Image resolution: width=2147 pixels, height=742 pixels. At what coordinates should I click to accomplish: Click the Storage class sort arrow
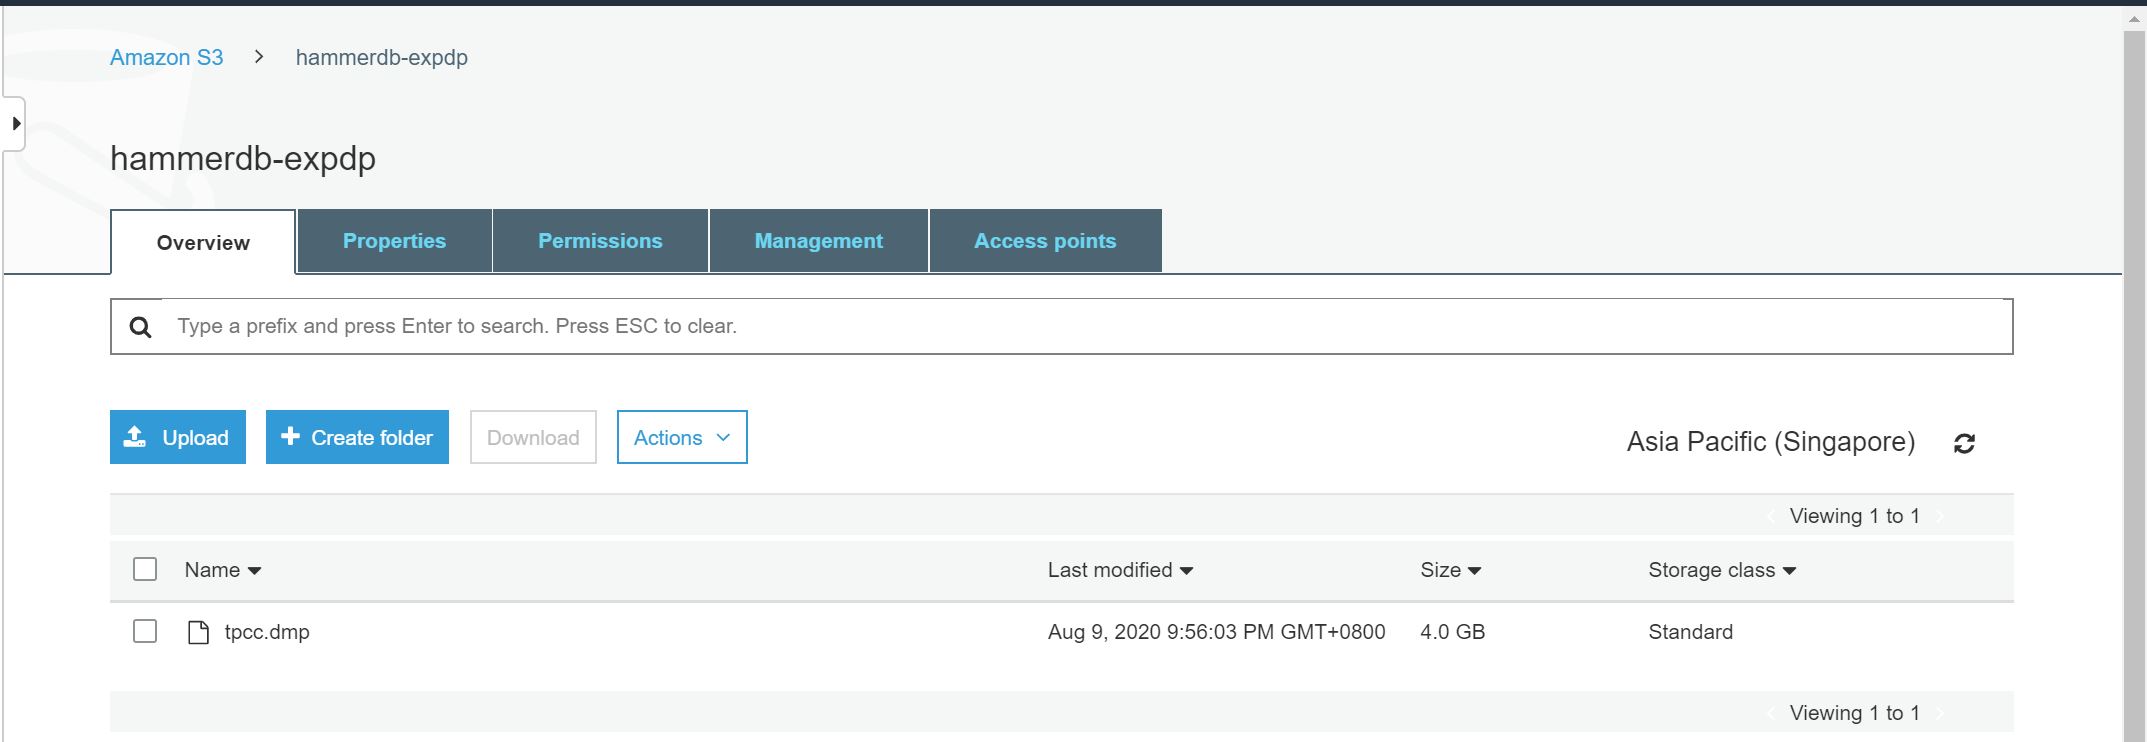pos(1789,571)
